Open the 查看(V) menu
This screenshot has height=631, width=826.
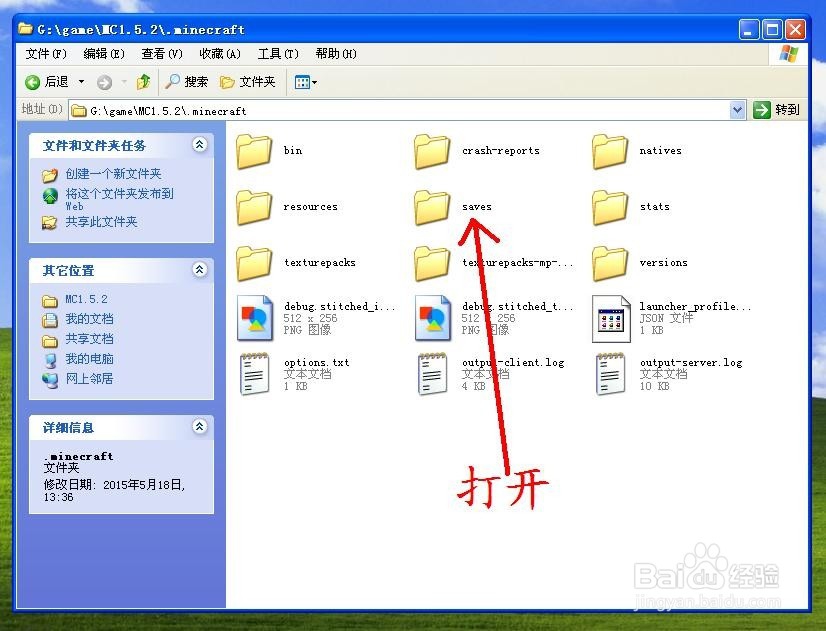coord(162,54)
